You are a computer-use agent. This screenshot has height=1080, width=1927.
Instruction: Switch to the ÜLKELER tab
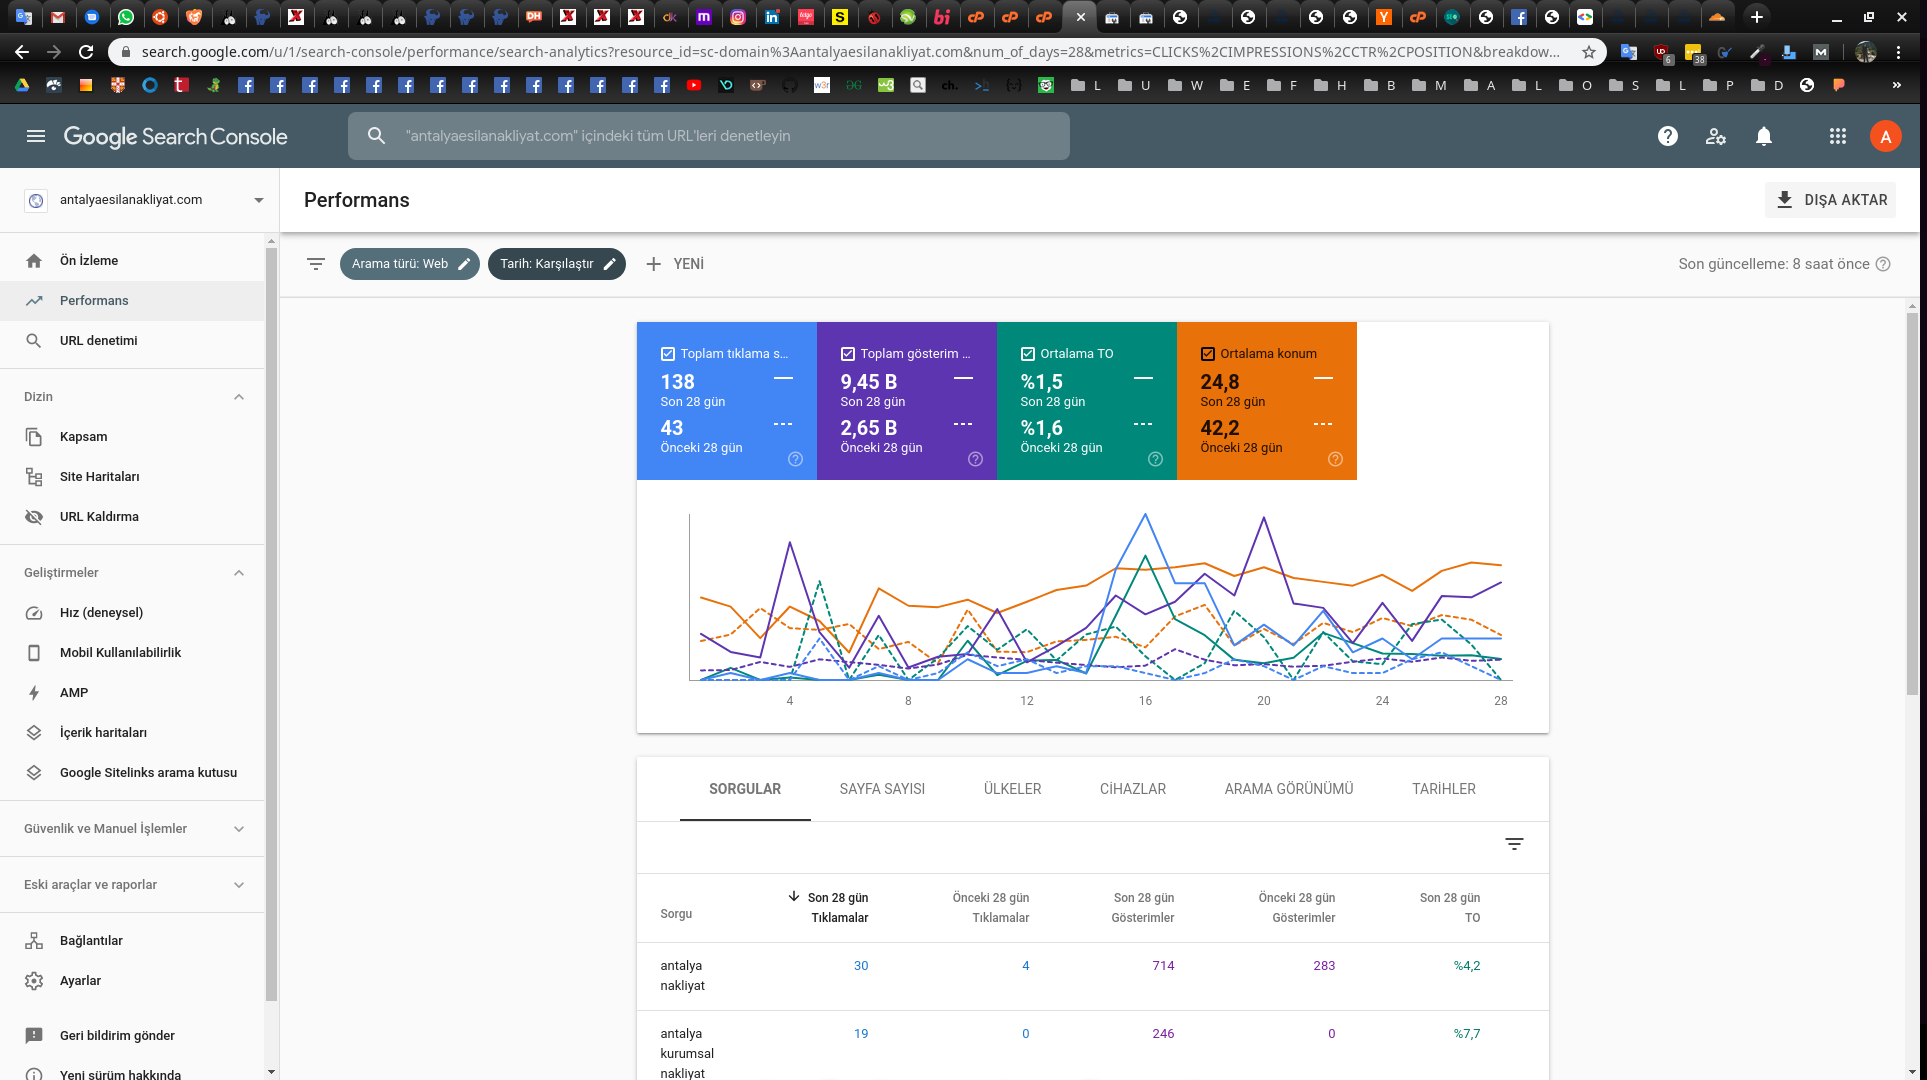1013,789
